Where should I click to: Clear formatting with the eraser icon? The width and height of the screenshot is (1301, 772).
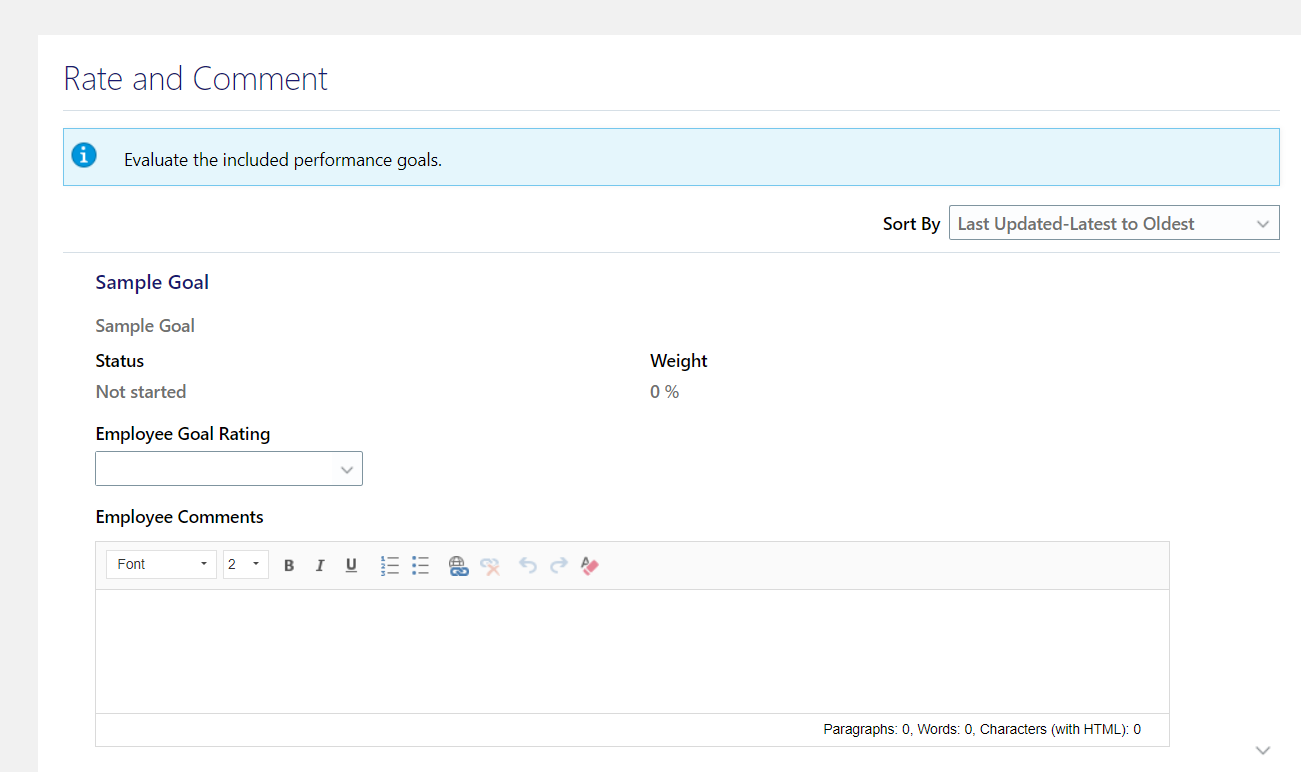[x=589, y=565]
